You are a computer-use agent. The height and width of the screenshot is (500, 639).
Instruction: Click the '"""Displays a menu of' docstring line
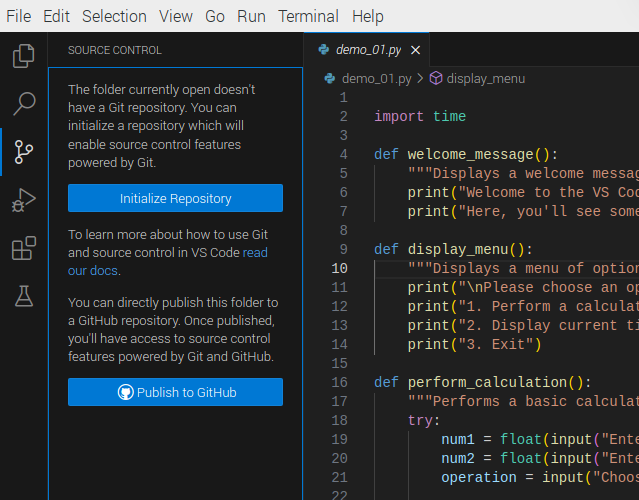(523, 268)
